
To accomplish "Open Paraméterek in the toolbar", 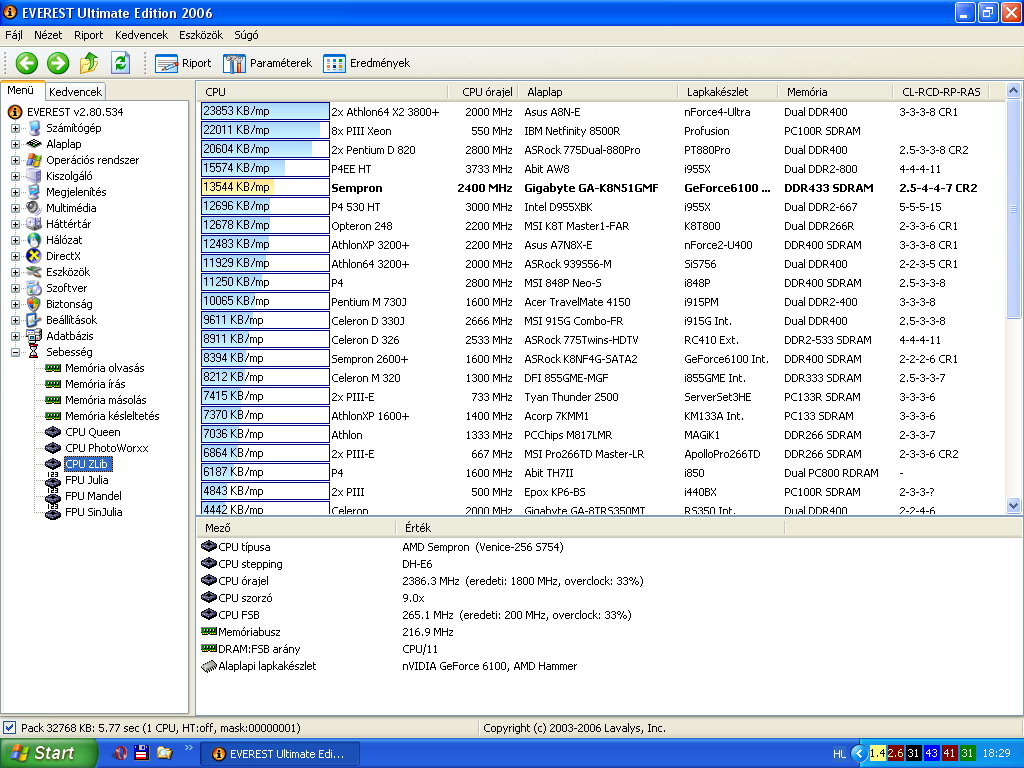I will (x=268, y=63).
